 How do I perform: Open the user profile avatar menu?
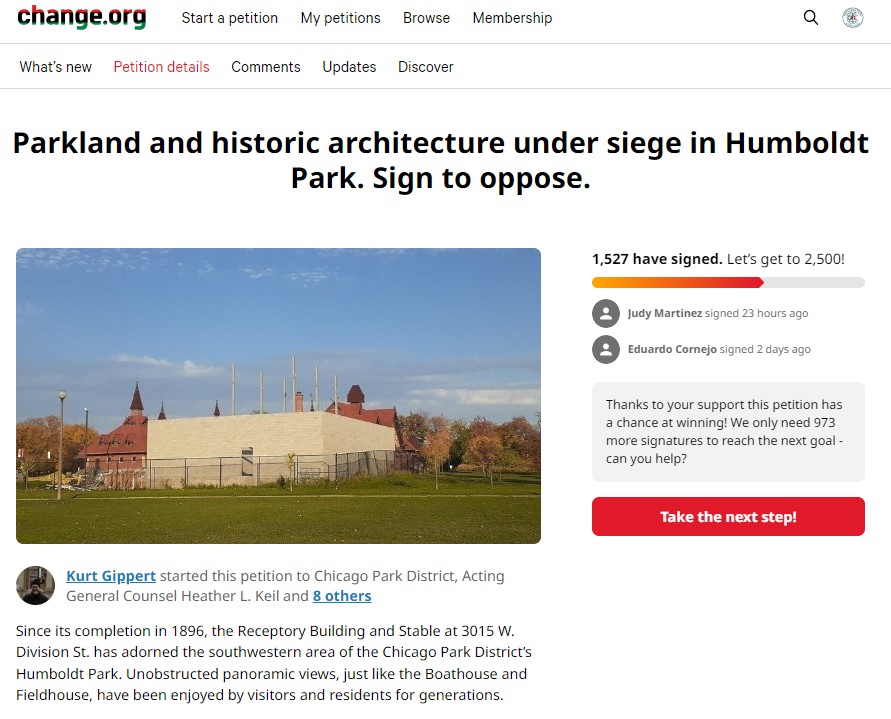[x=853, y=18]
